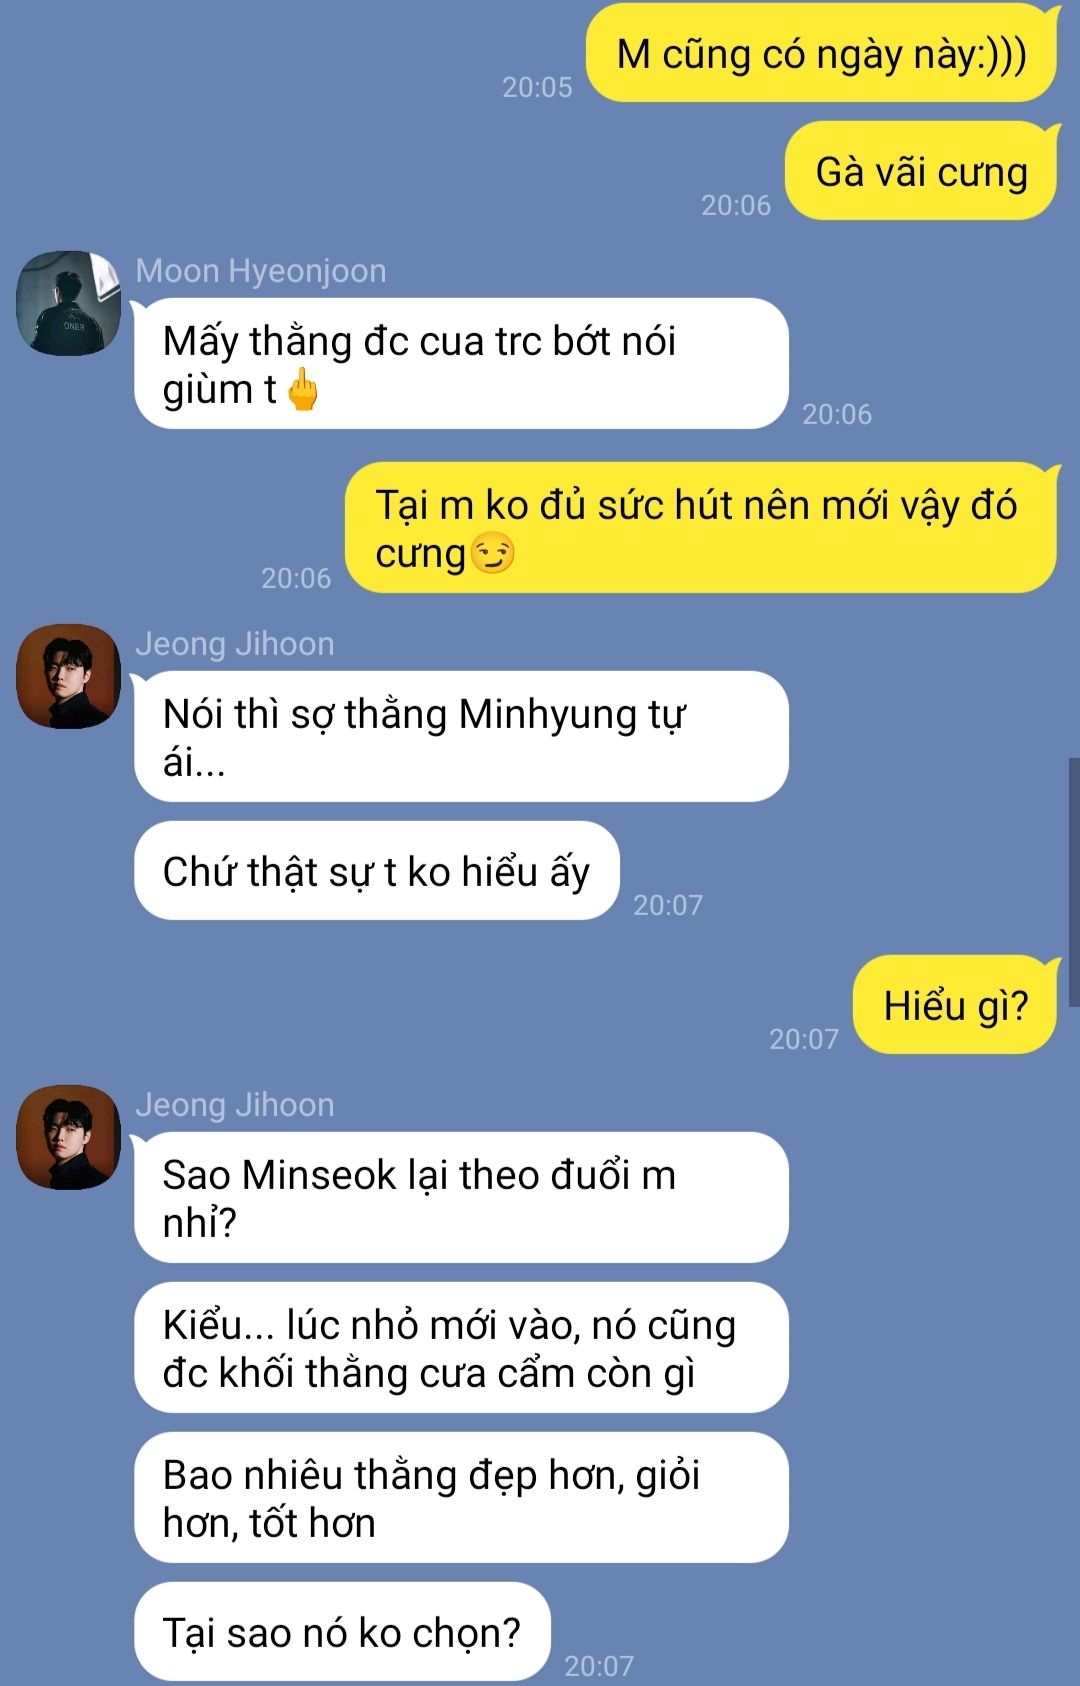Image resolution: width=1080 pixels, height=1686 pixels.
Task: Tap the middle finger emoji in message
Action: pyautogui.click(x=303, y=390)
